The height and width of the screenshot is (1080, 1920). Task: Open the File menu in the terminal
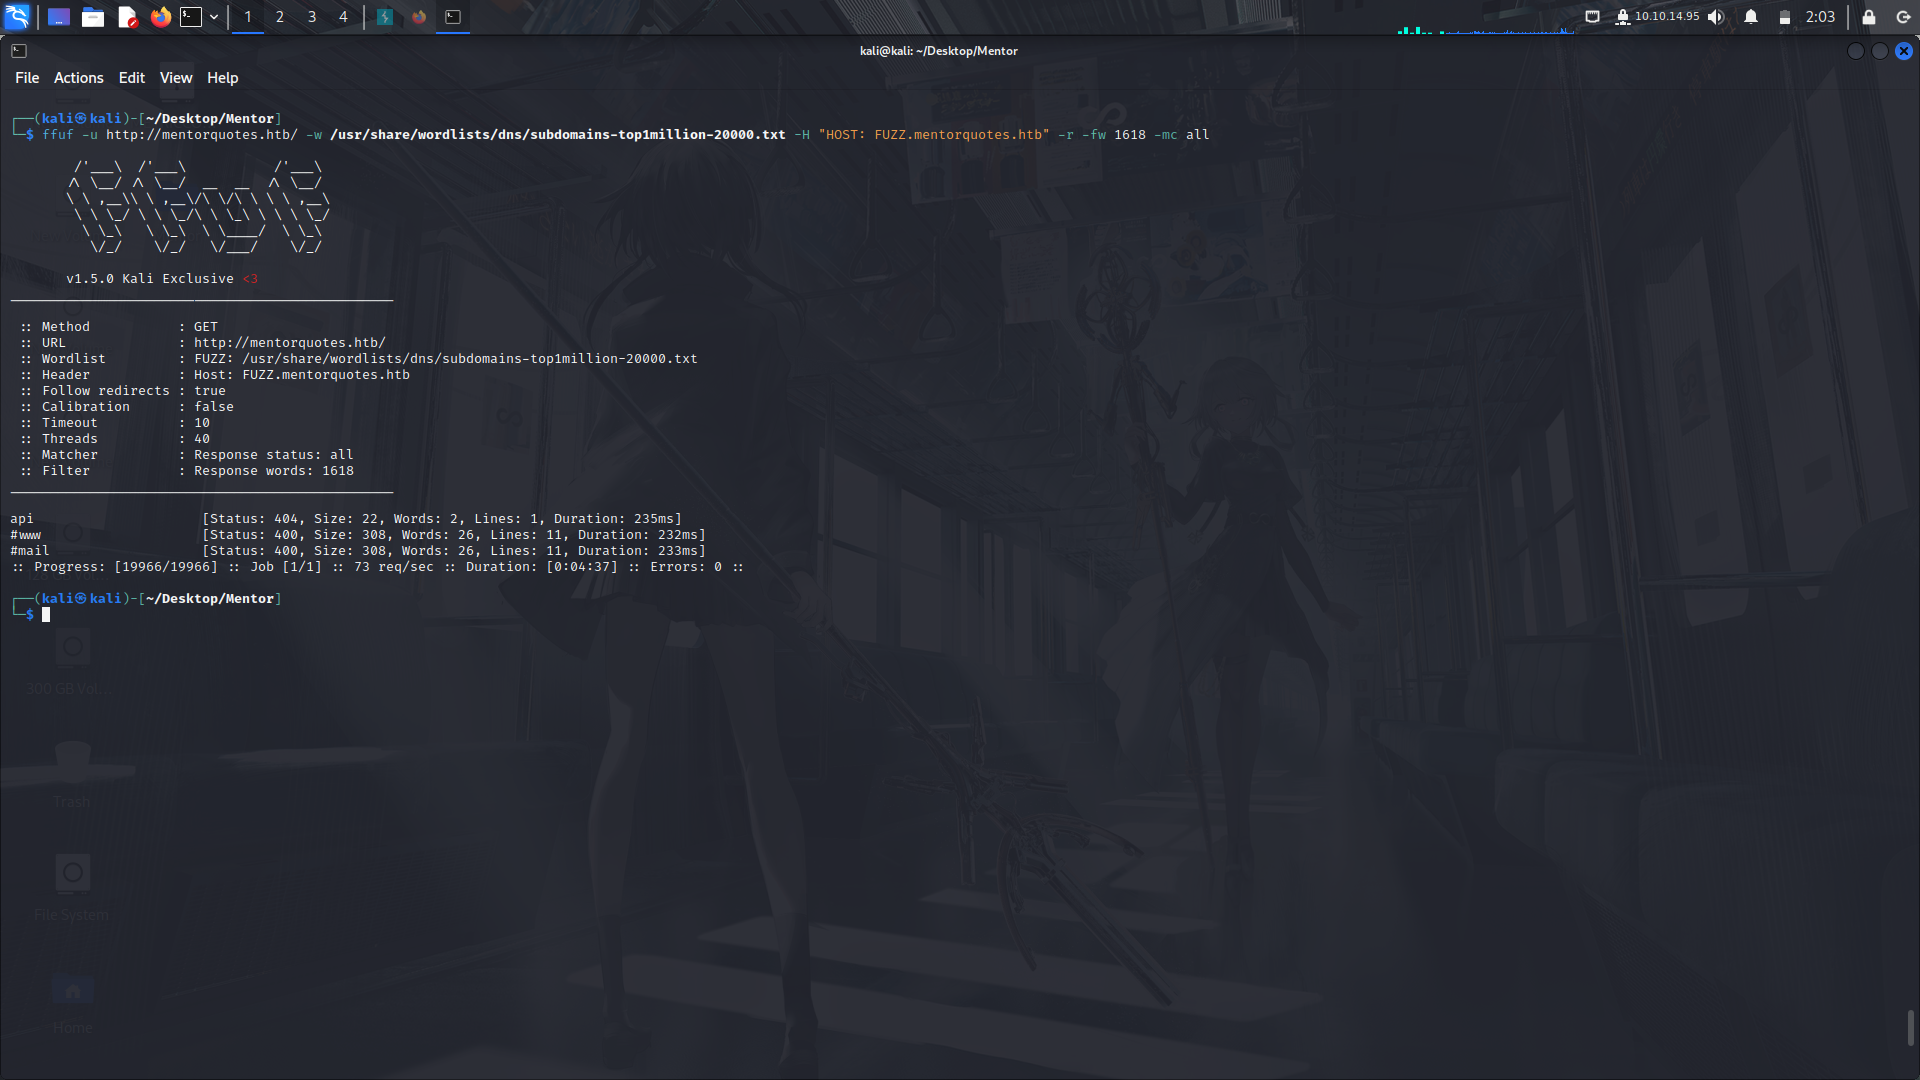pyautogui.click(x=26, y=77)
